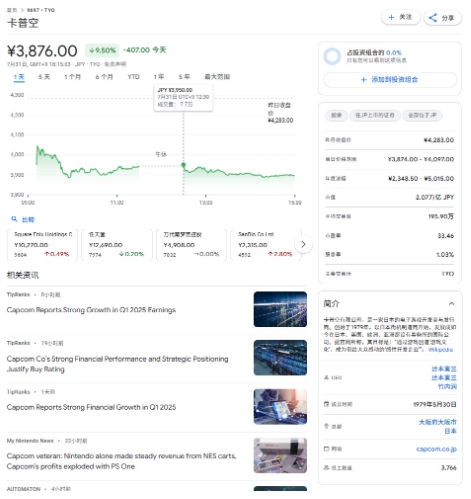This screenshot has height=499, width=471.
Task: Click the employee count 3,766
Action: click(448, 468)
